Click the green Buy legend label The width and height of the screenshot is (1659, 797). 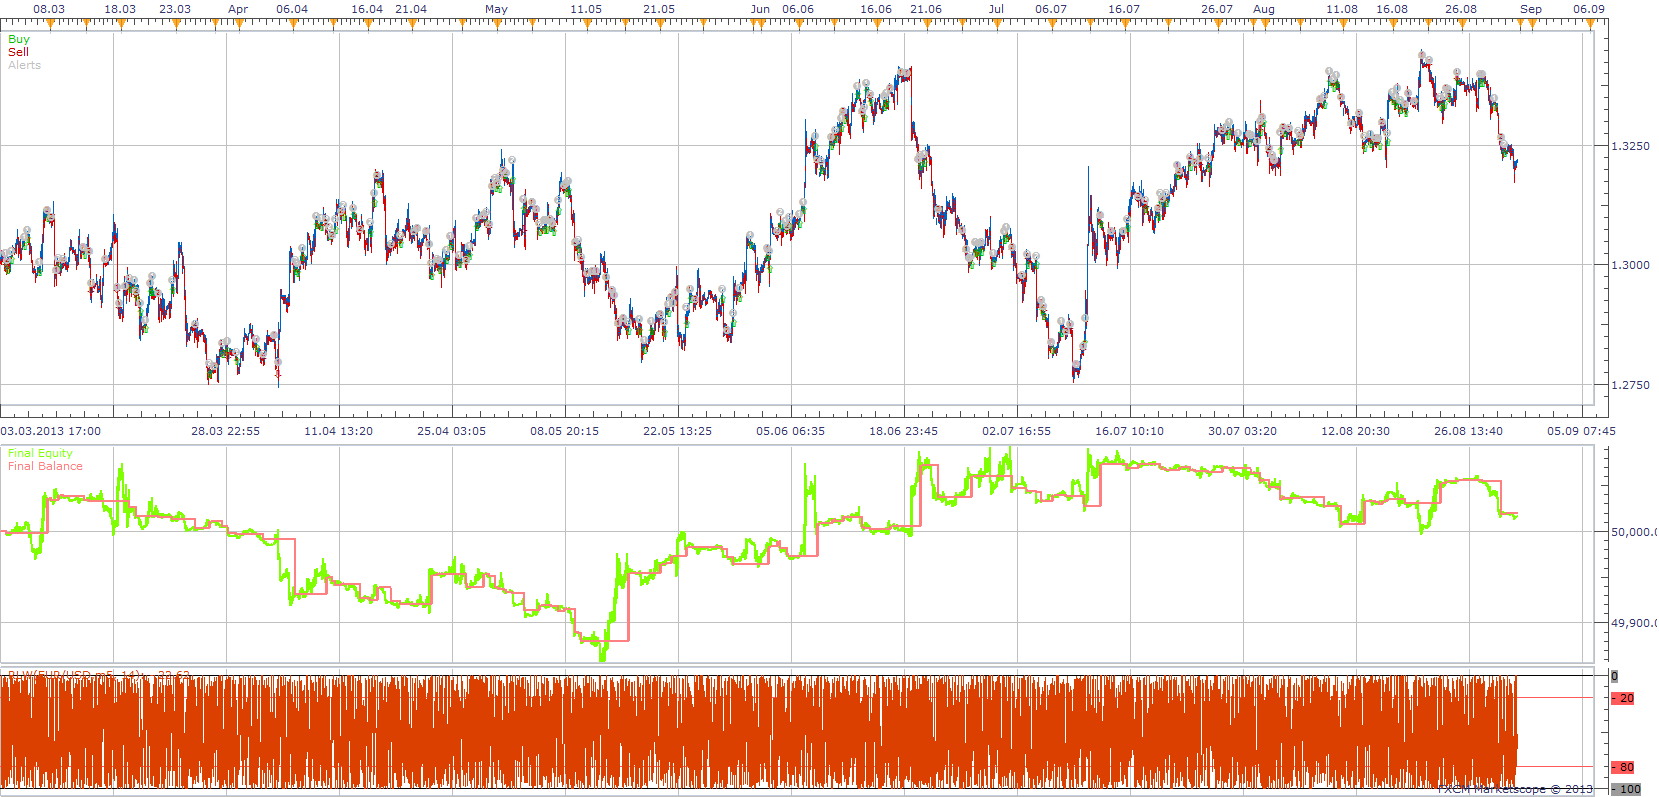pos(19,39)
